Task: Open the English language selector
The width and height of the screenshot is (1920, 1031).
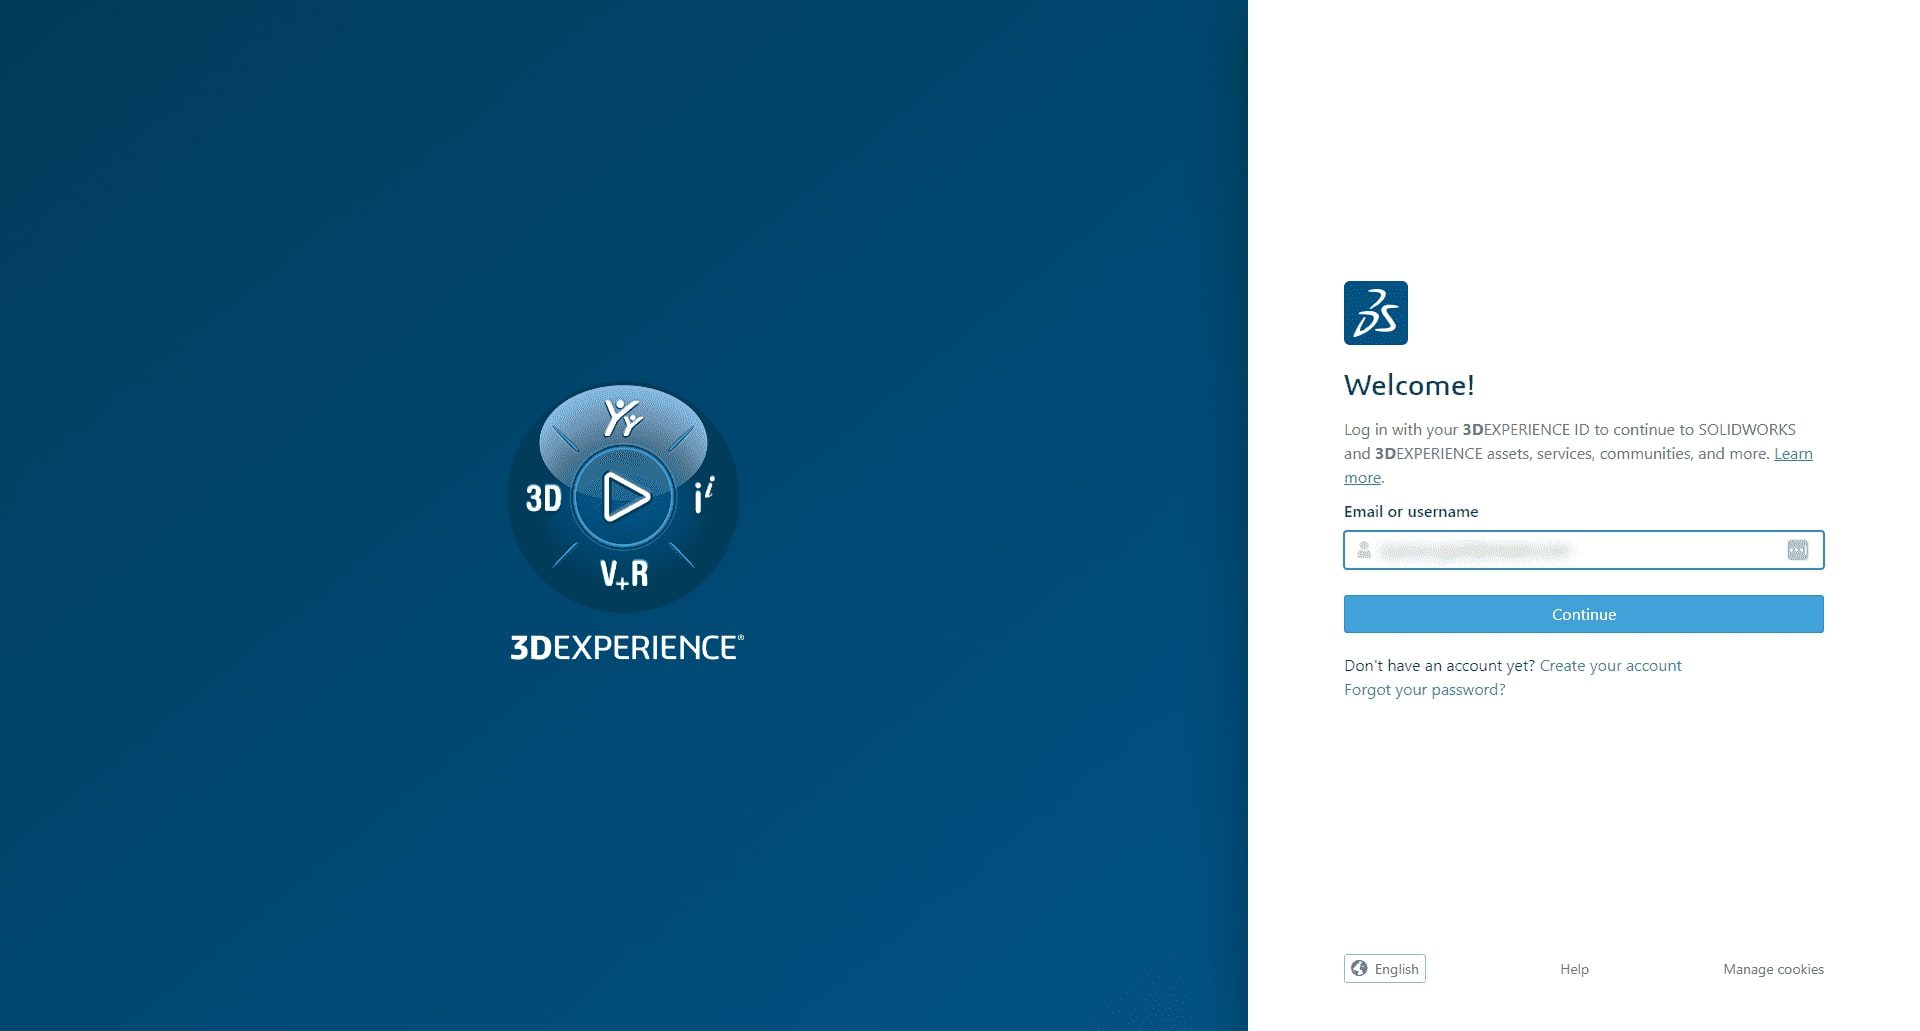Action: point(1384,969)
